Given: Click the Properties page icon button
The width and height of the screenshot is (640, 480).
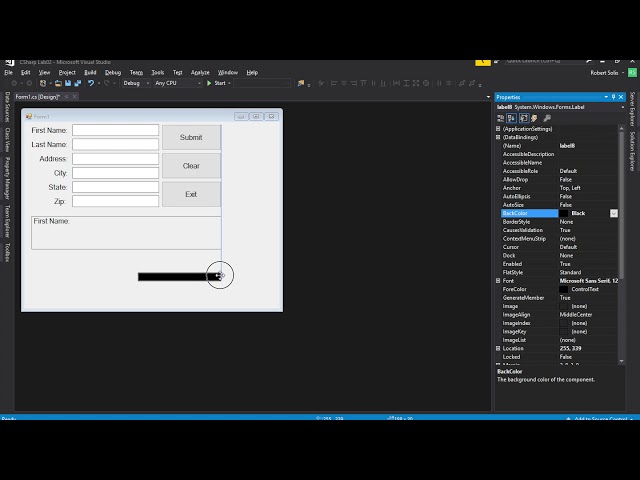Looking at the screenshot, I should coord(524,118).
